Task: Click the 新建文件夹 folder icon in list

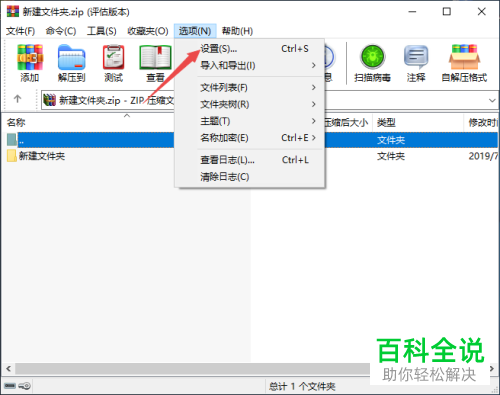Action: coord(12,156)
